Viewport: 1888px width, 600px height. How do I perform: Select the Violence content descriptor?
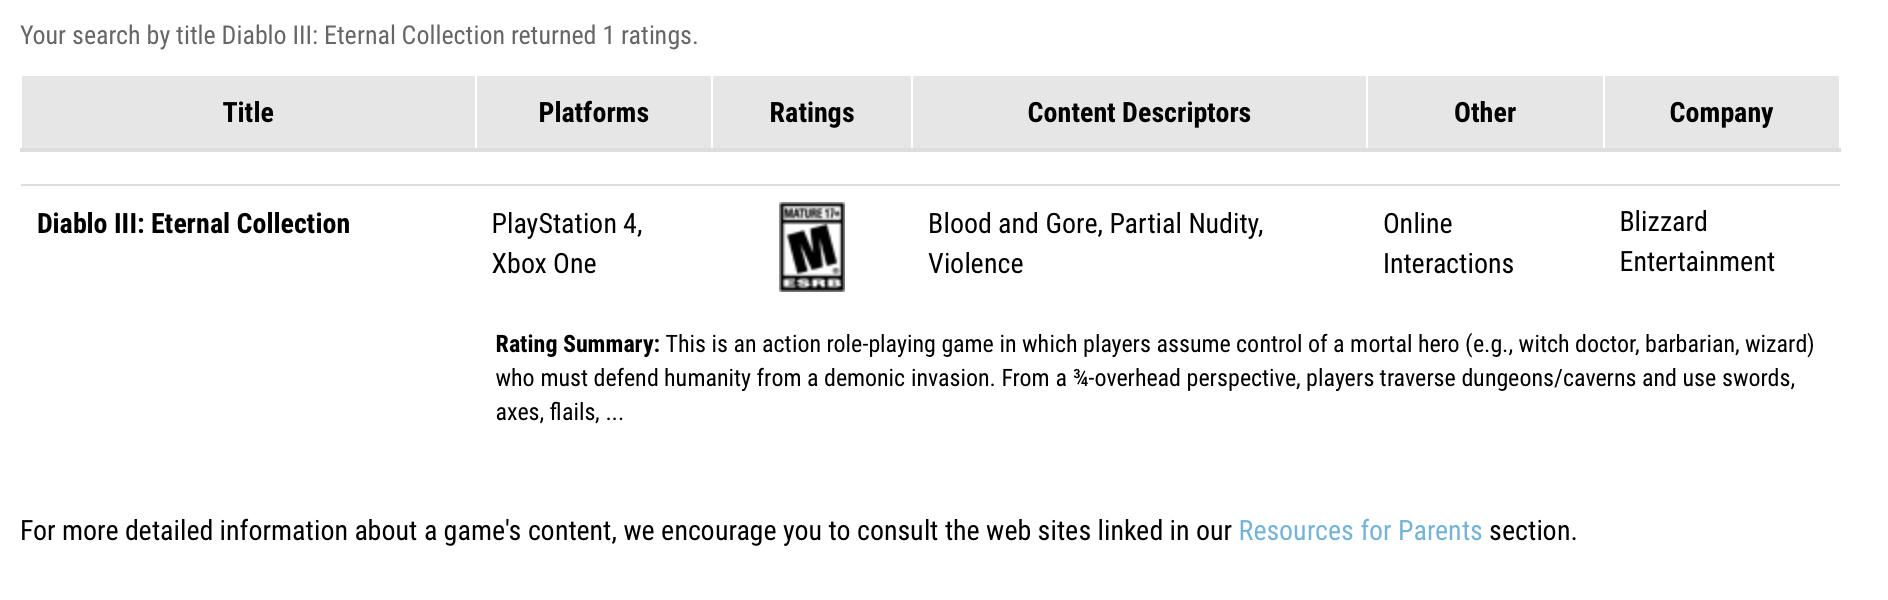[975, 264]
